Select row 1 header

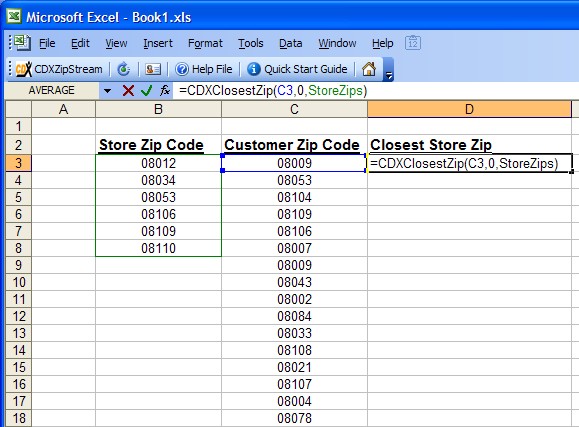(18, 126)
